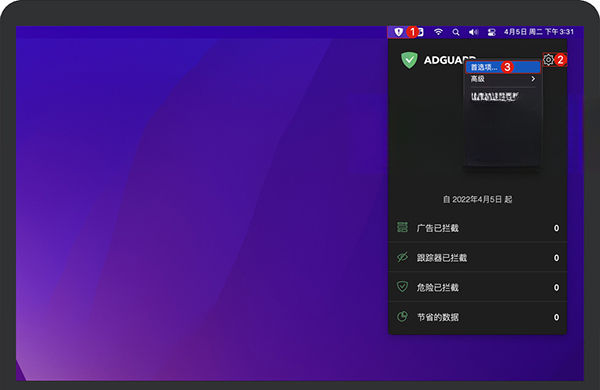
Task: Click the date and time 4月5日 周二
Action: pyautogui.click(x=539, y=32)
